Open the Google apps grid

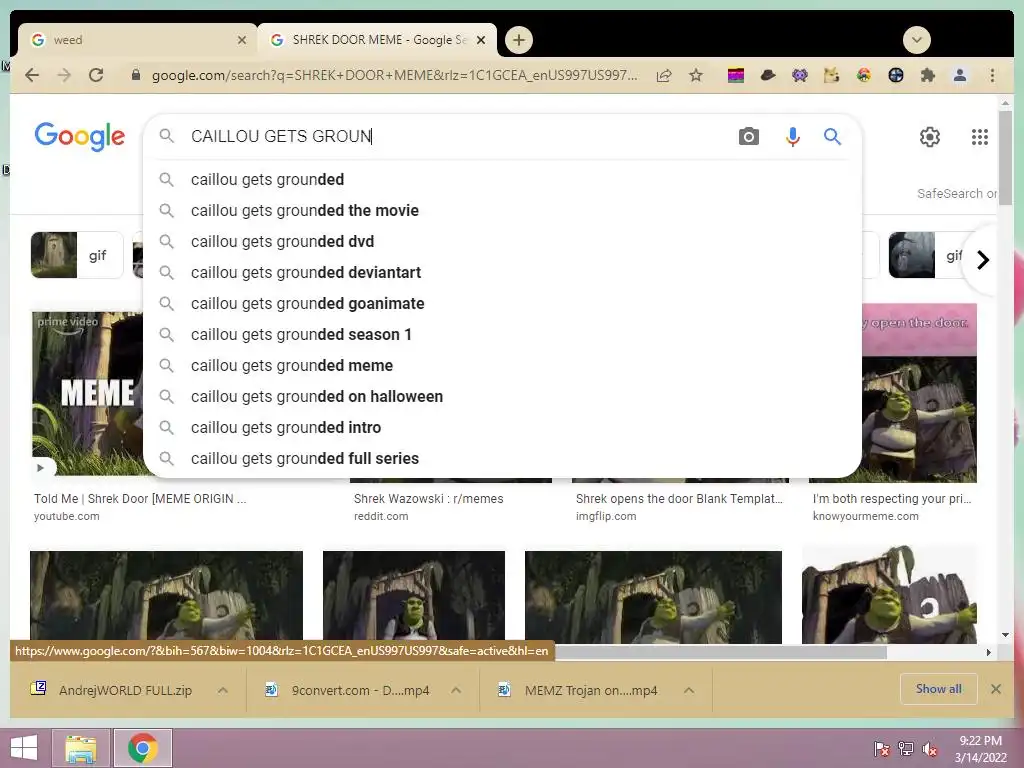(x=980, y=137)
